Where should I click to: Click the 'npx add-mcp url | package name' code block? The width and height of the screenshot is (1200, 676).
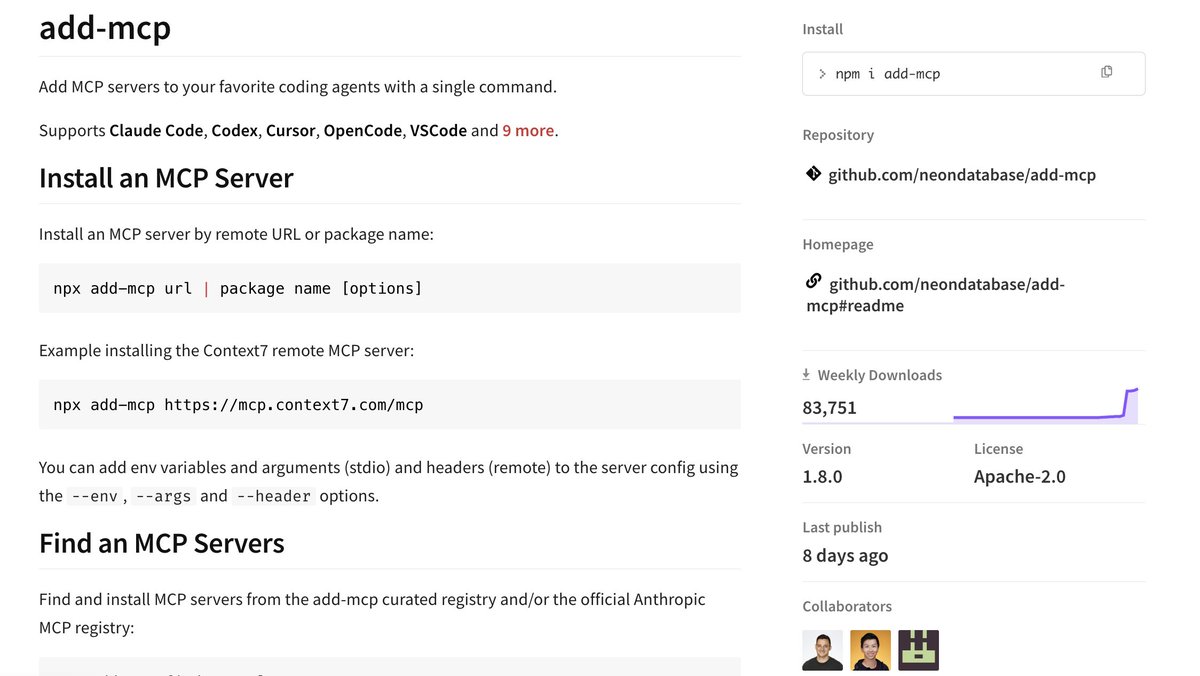(390, 288)
